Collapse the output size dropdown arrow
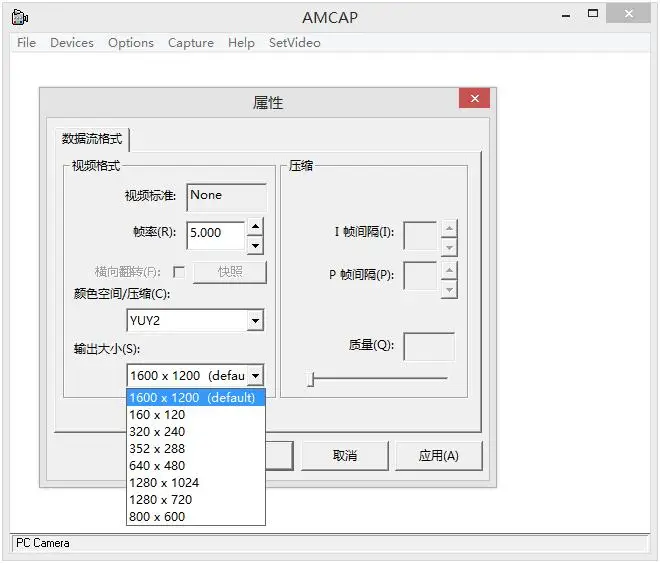This screenshot has height=563, width=660. click(x=255, y=375)
